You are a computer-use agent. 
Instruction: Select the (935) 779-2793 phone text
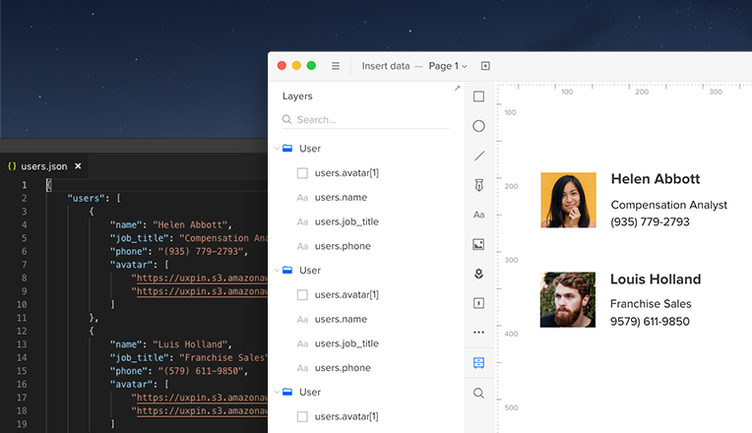tap(650, 222)
